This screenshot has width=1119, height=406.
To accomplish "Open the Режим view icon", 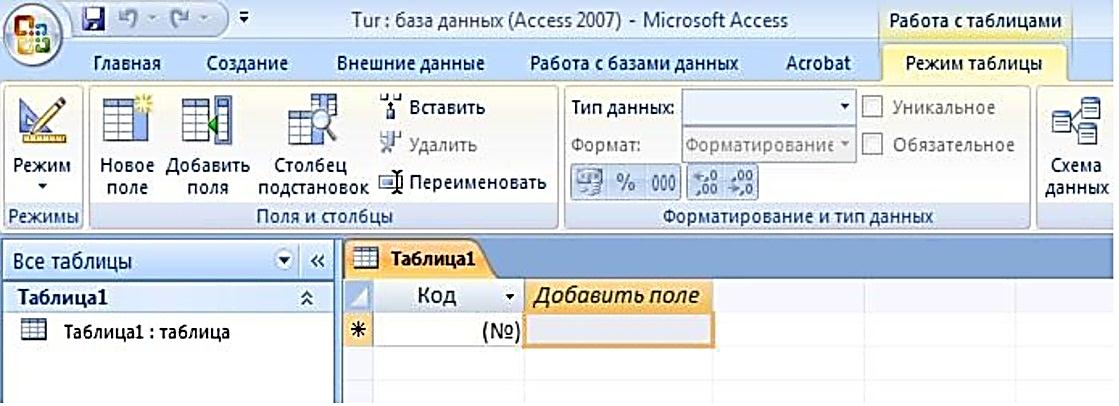I will click(x=42, y=118).
